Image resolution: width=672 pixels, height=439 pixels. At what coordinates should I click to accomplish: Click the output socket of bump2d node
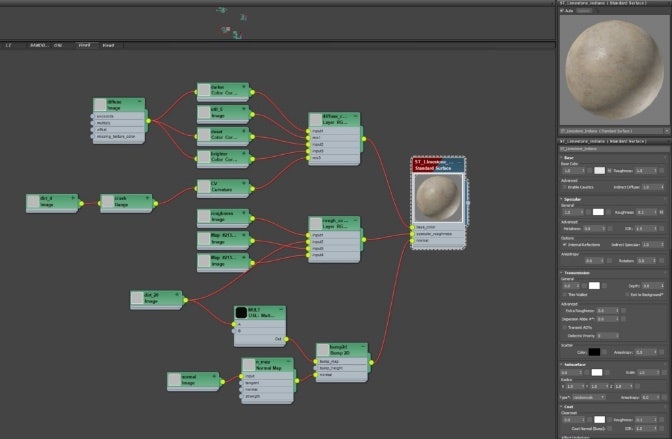(371, 363)
